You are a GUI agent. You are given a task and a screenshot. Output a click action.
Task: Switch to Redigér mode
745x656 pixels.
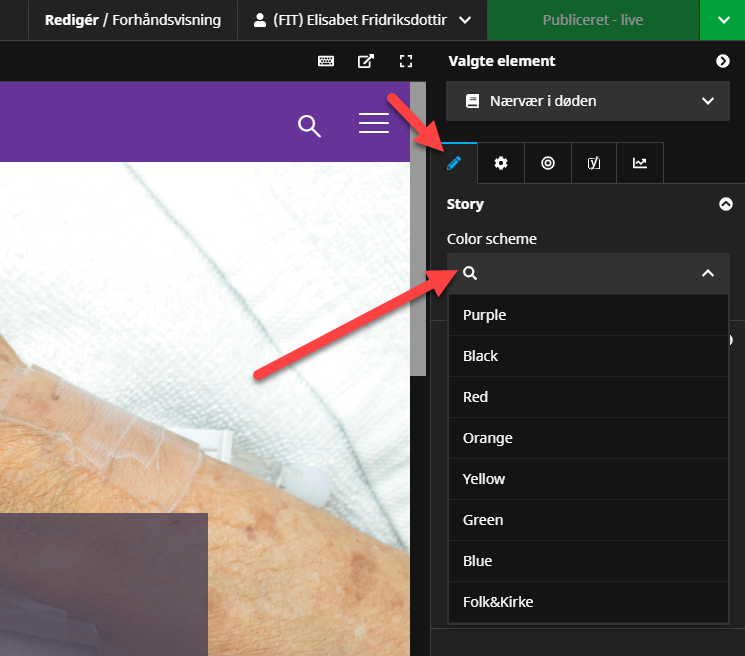click(x=72, y=20)
